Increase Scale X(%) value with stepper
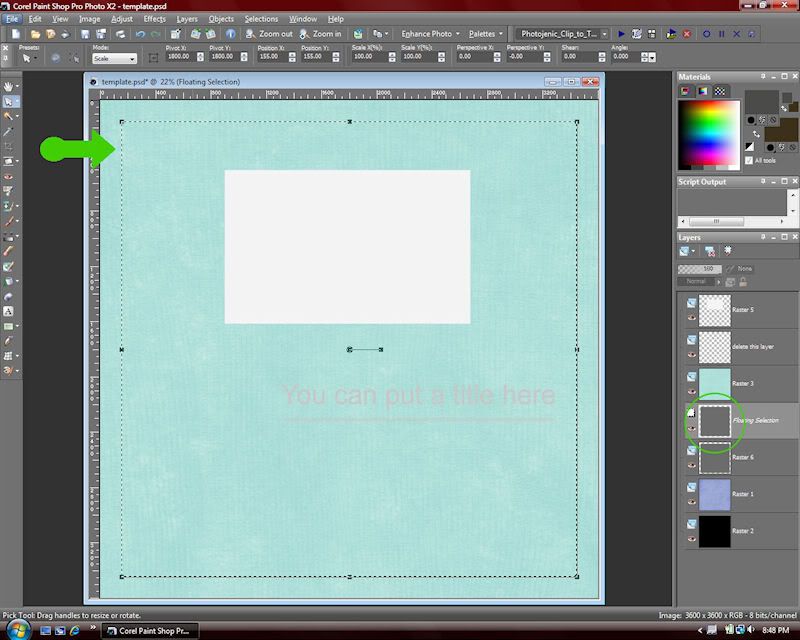 [x=392, y=54]
